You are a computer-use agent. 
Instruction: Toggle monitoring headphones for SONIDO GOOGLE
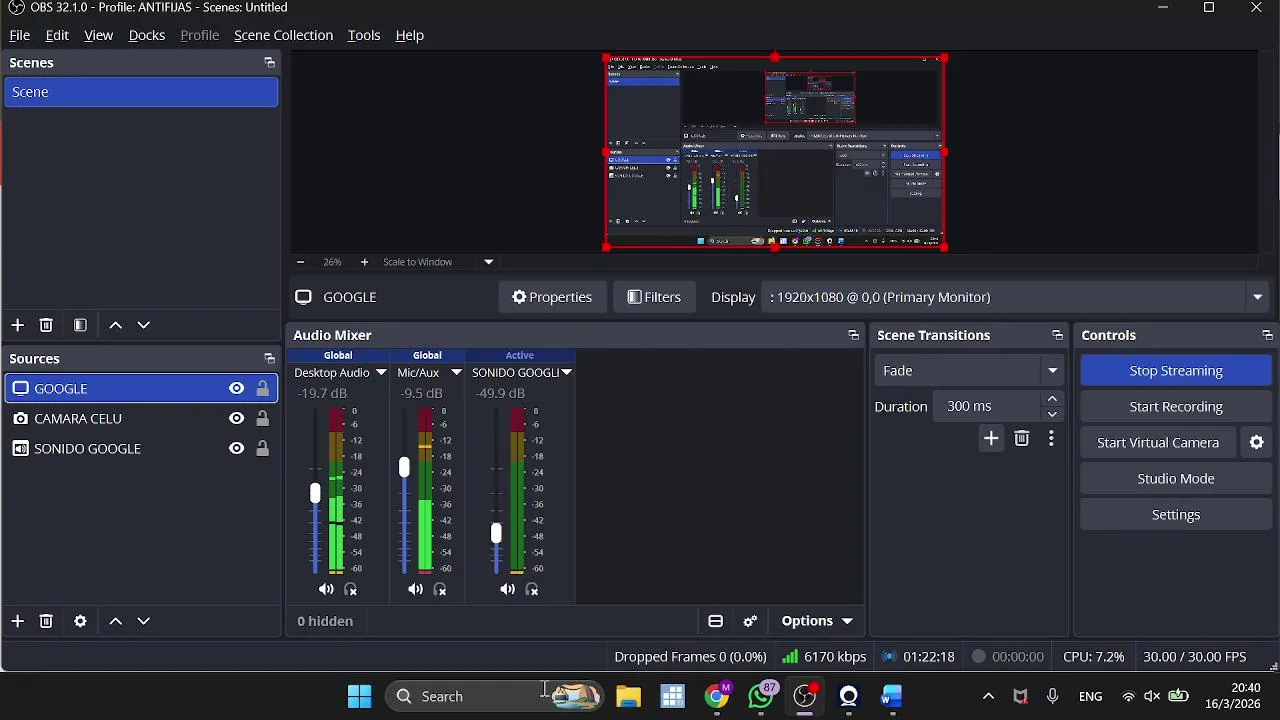532,590
